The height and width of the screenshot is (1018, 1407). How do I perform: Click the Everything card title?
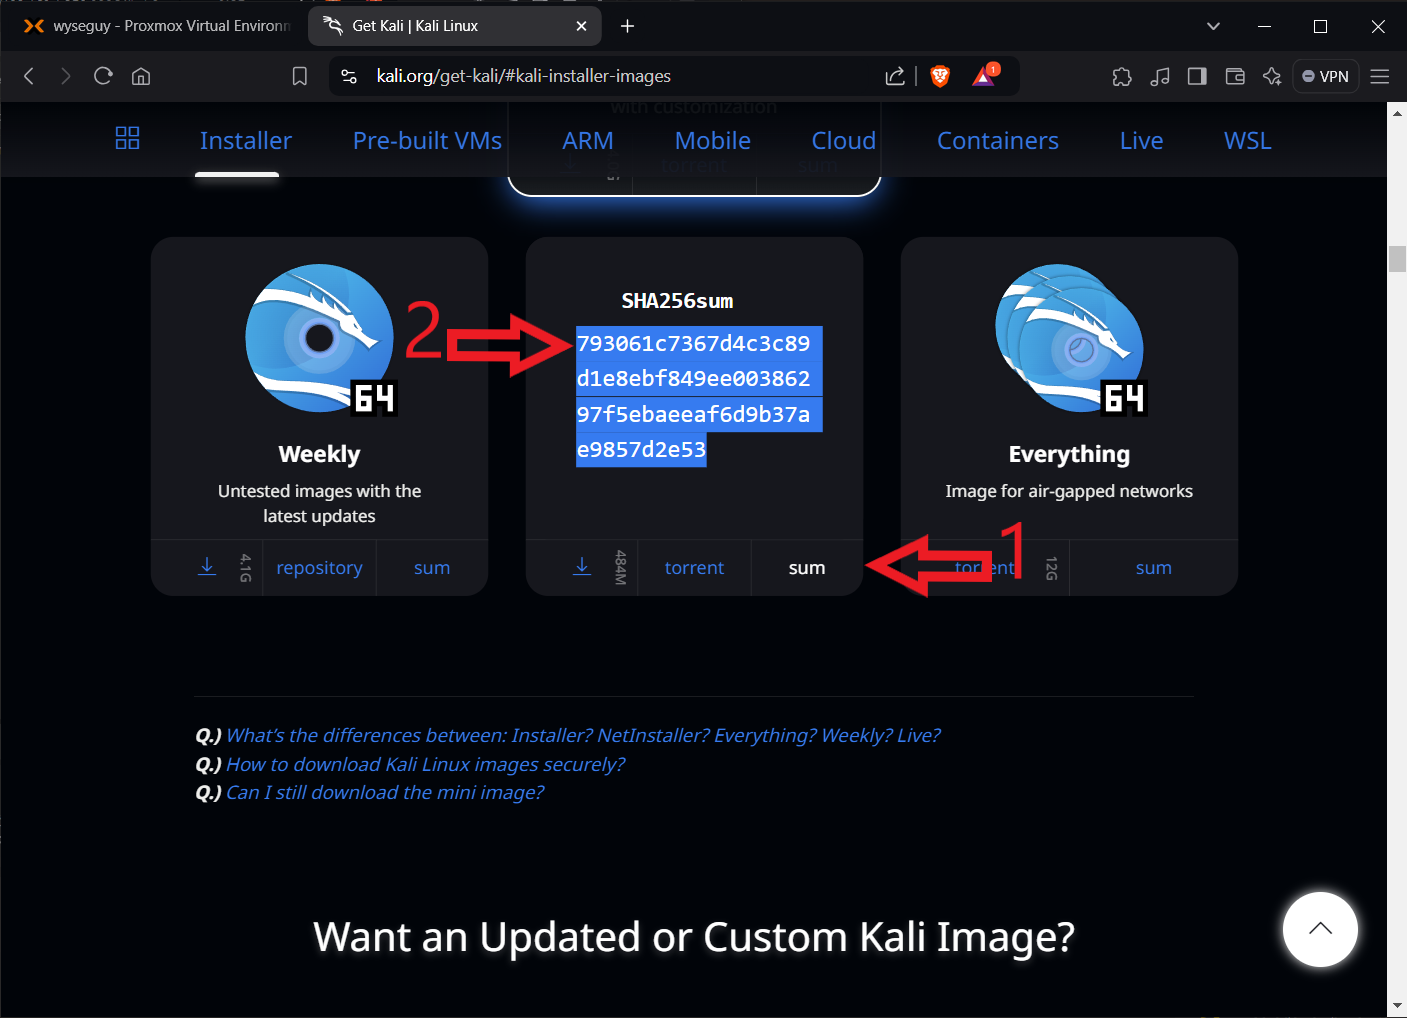click(x=1069, y=454)
